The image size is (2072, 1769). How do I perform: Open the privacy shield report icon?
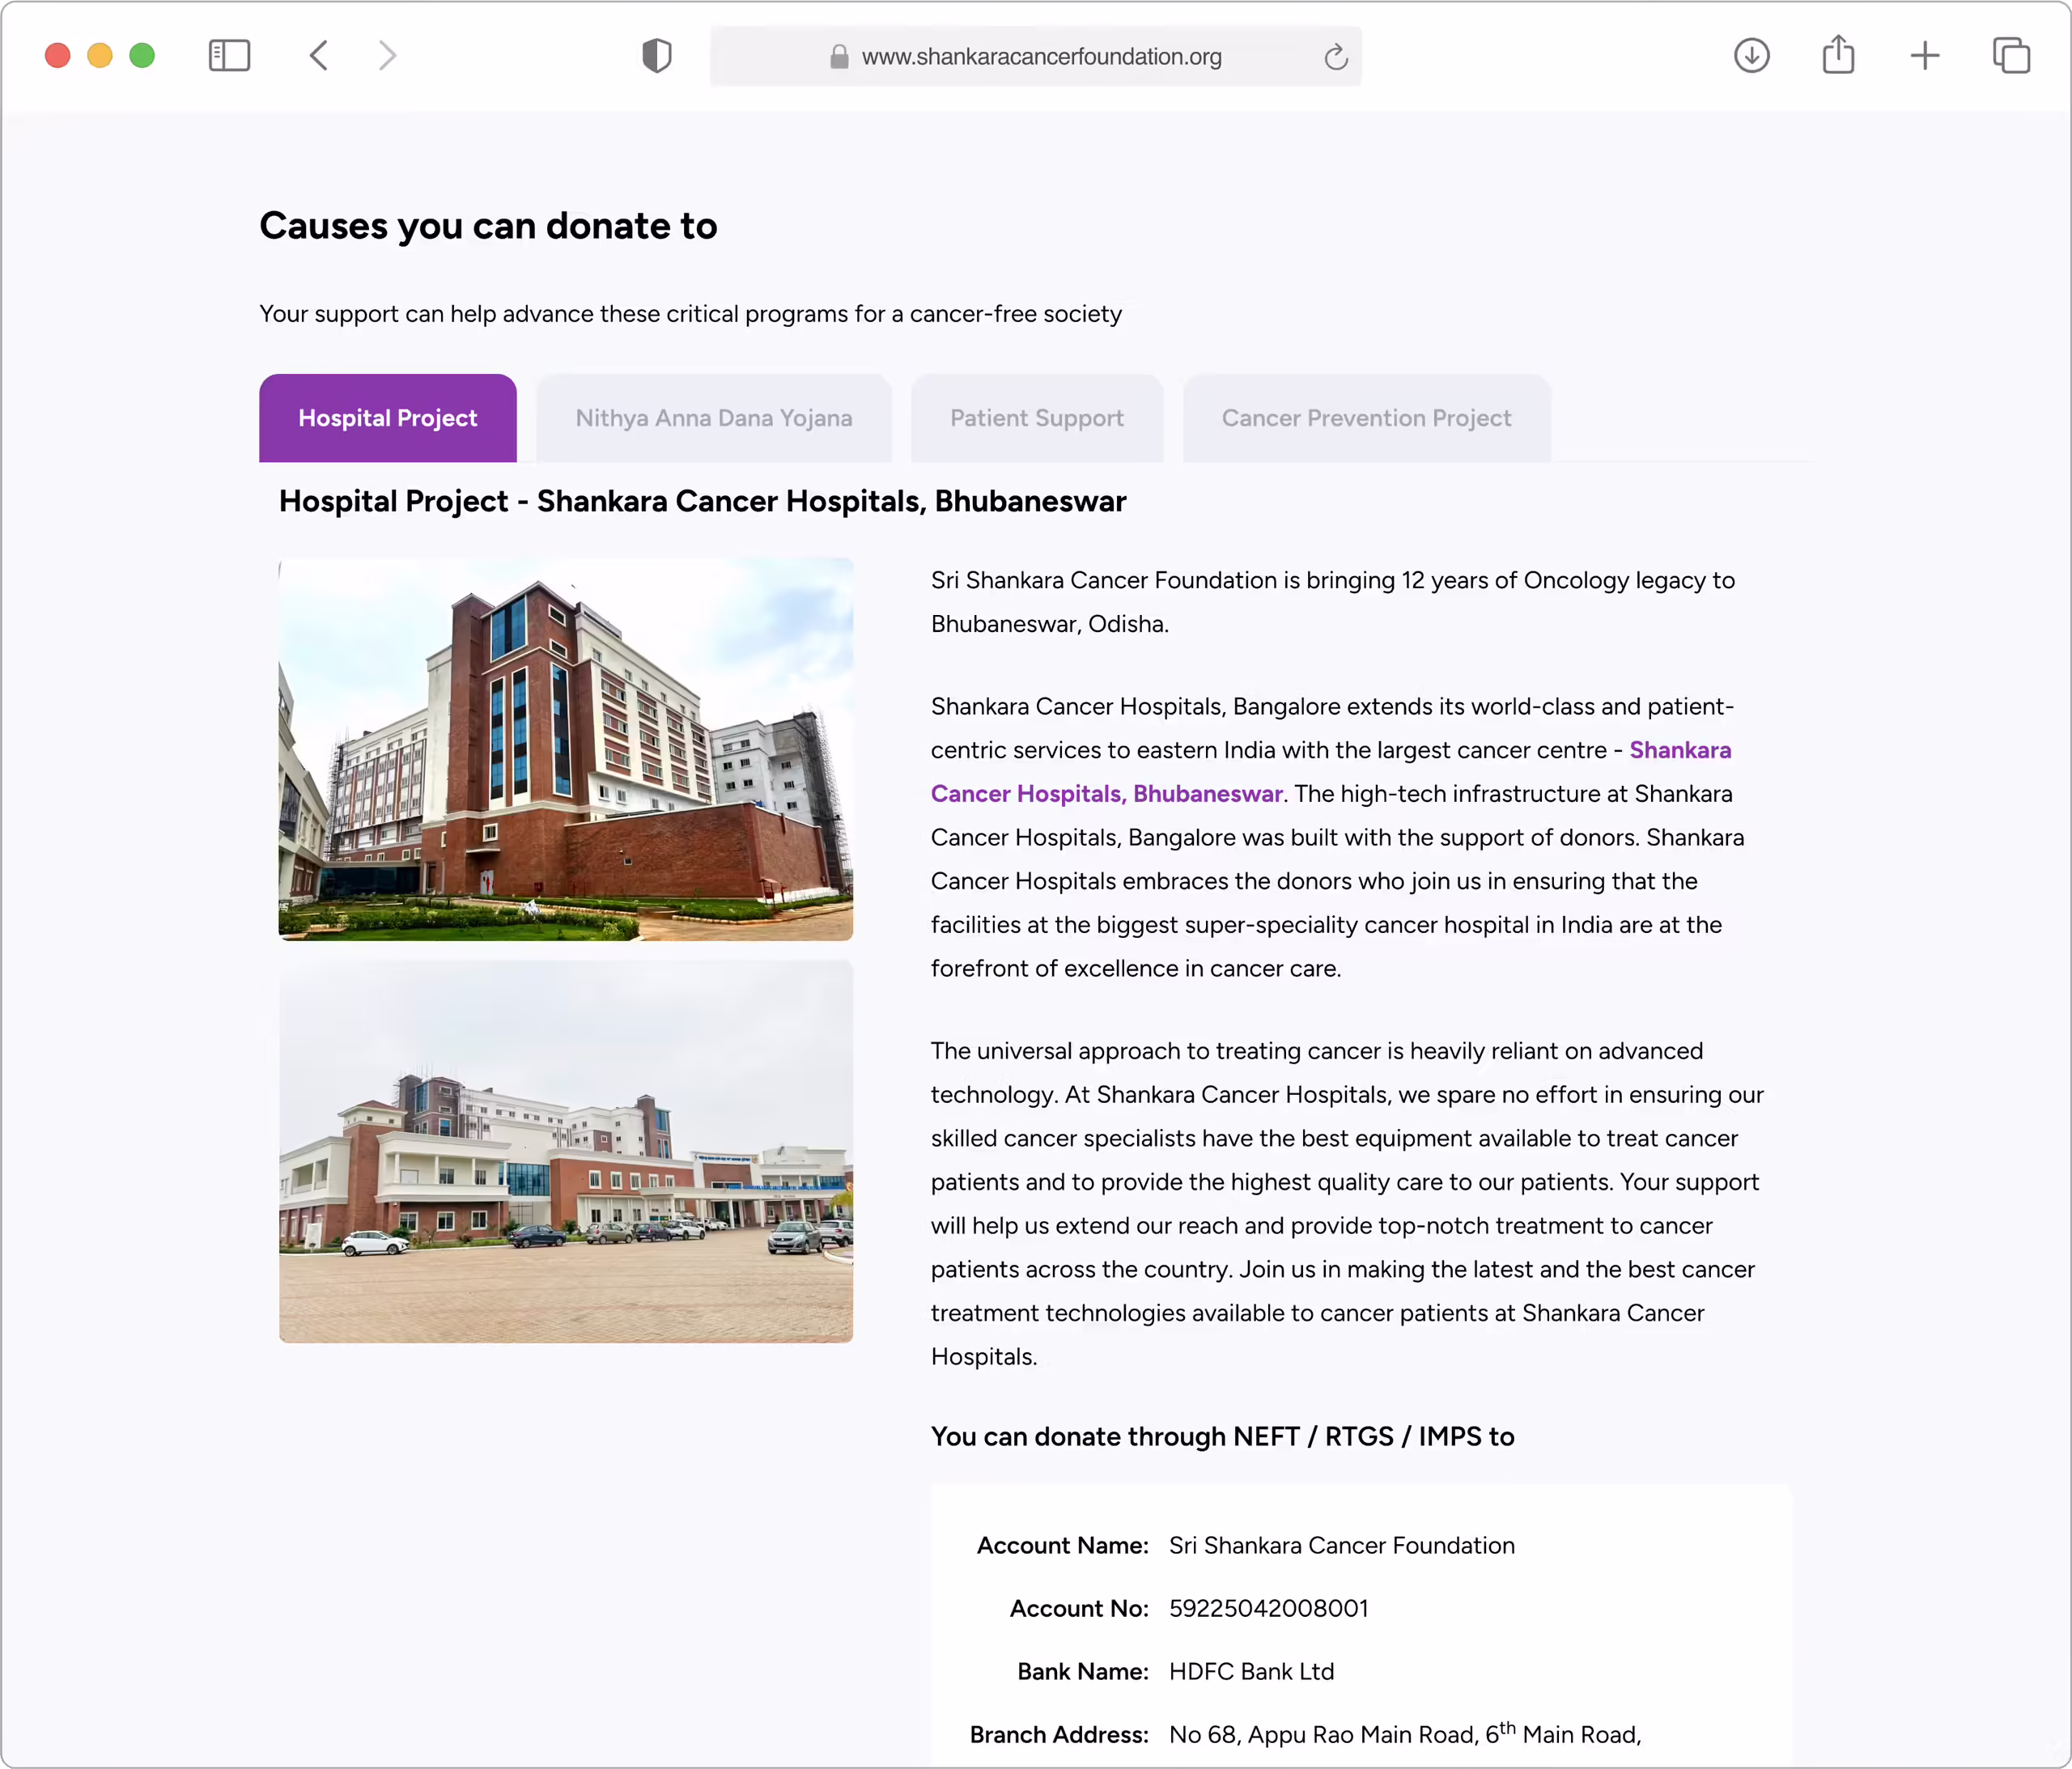tap(657, 56)
